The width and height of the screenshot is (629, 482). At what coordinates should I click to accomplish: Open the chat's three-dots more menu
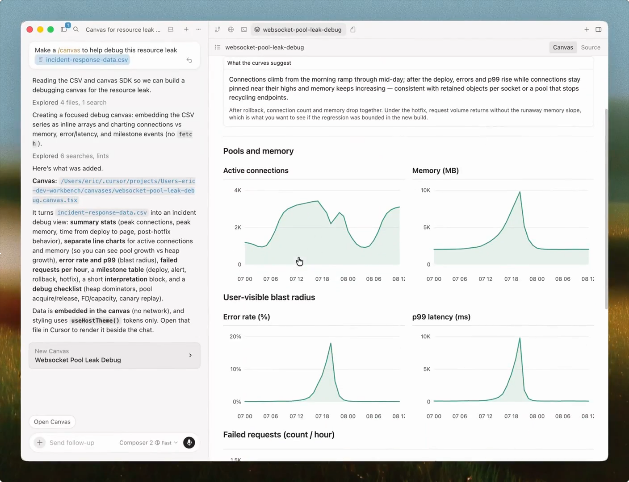coord(199,29)
